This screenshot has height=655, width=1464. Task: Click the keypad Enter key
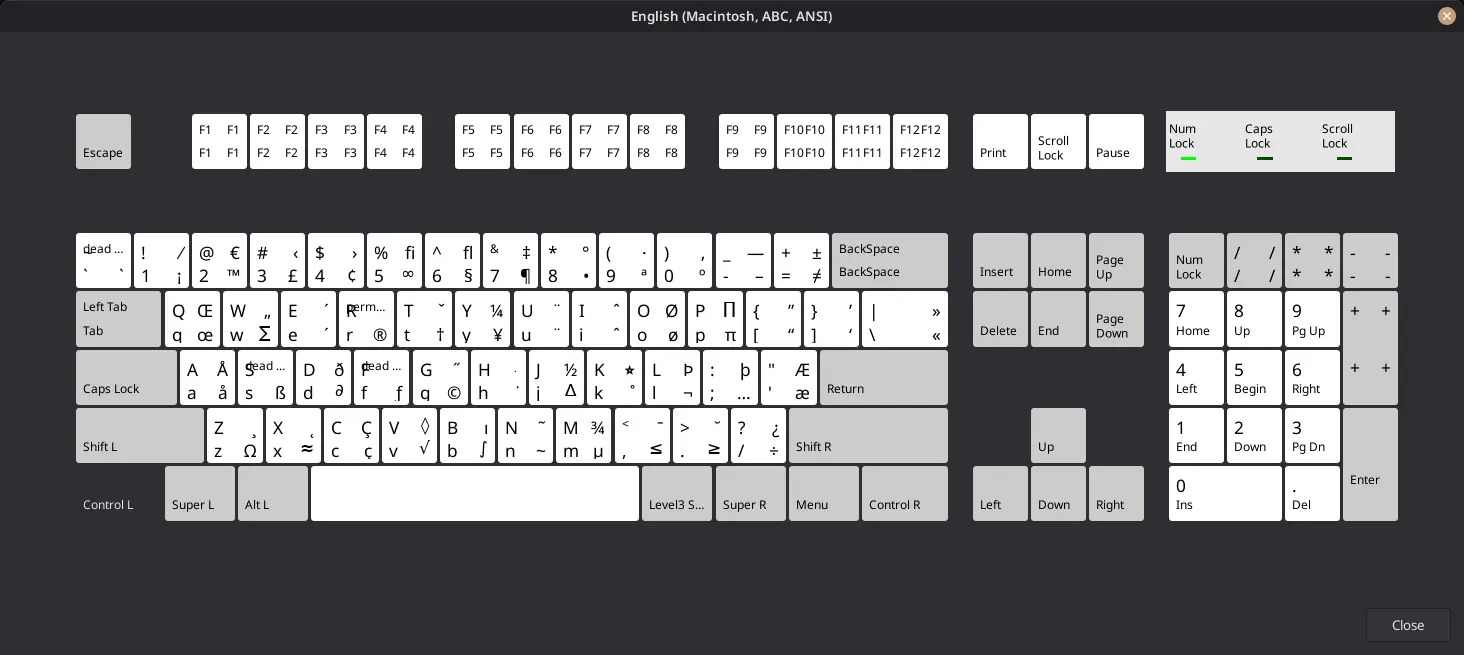click(1370, 464)
